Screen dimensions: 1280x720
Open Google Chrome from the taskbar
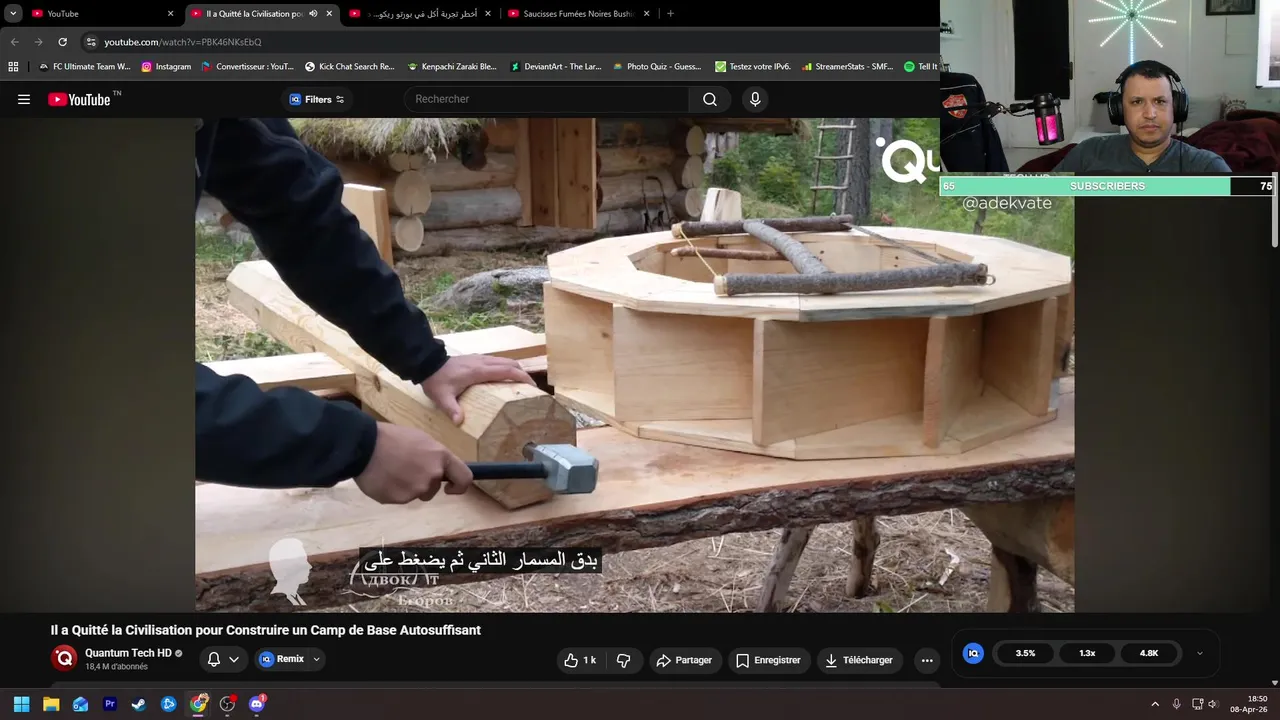click(198, 704)
